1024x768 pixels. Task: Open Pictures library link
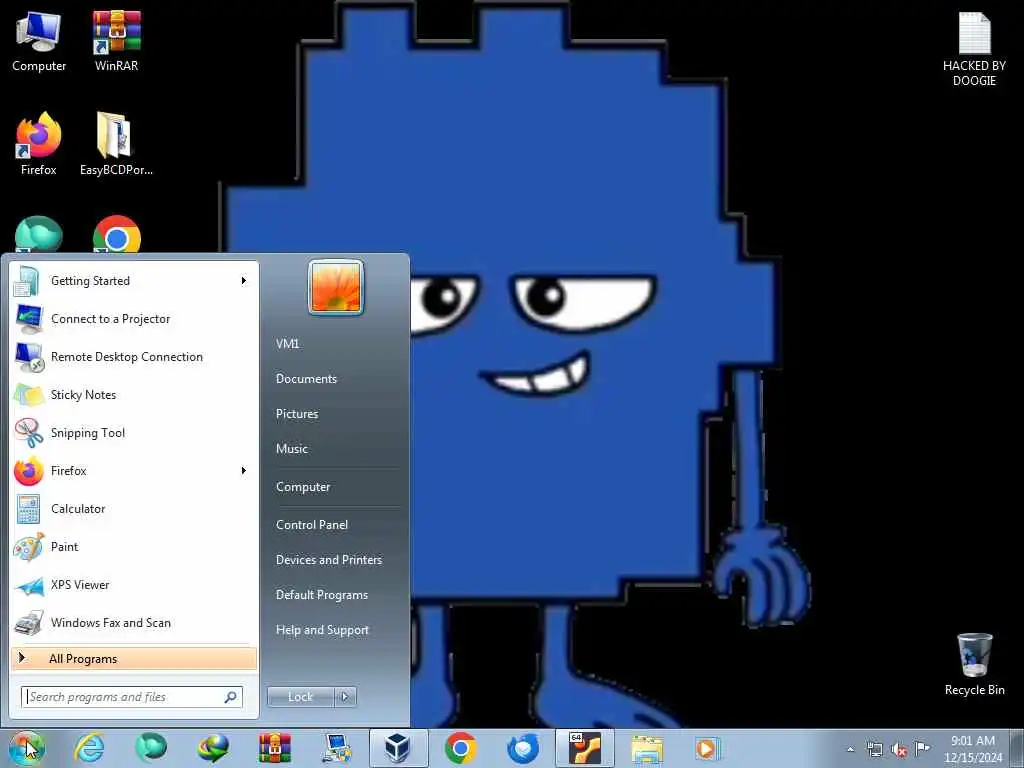297,414
